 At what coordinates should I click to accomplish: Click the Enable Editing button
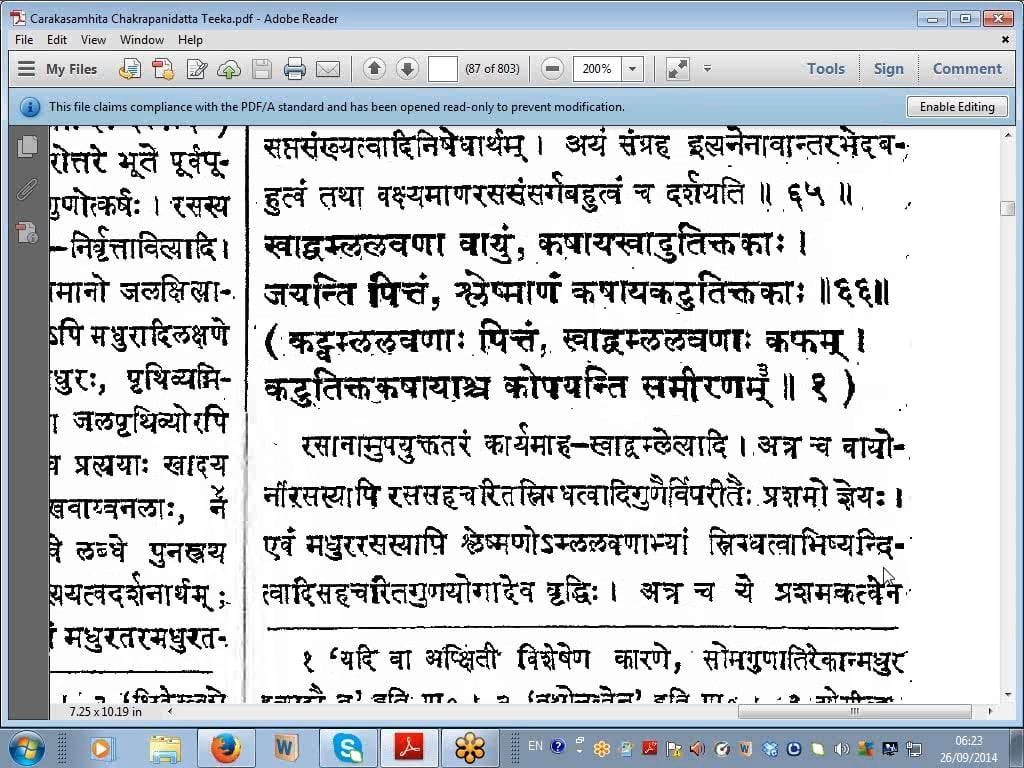[x=957, y=107]
